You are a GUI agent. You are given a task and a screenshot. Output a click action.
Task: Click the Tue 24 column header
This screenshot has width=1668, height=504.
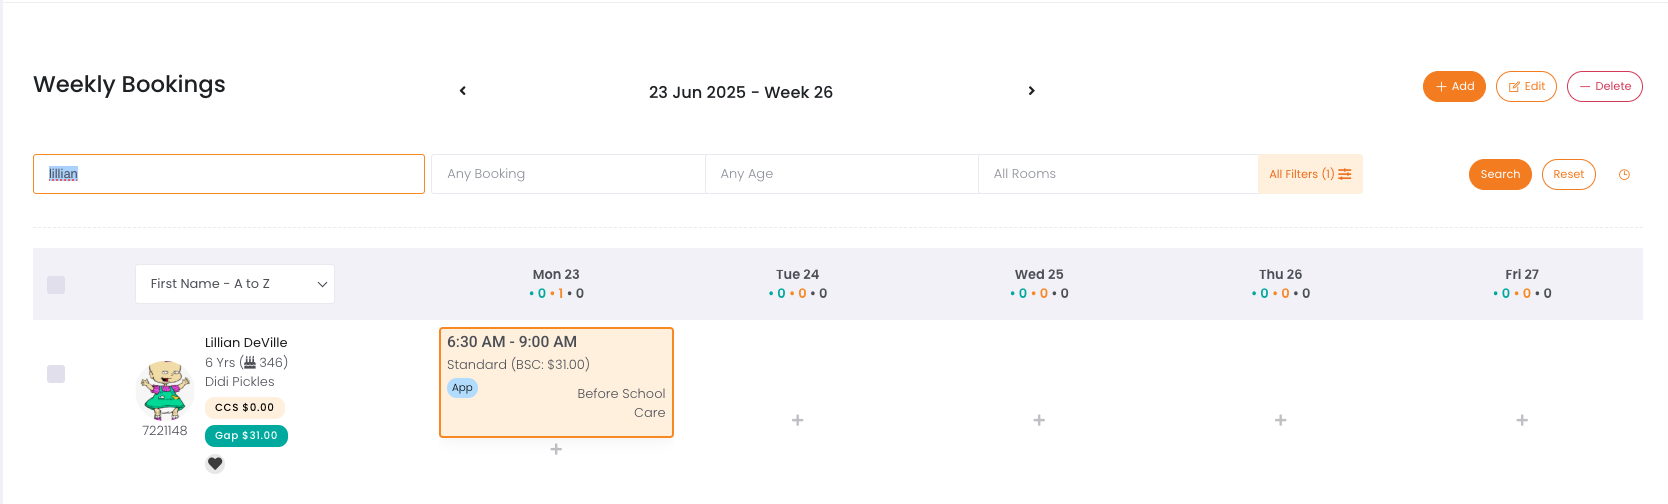797,274
